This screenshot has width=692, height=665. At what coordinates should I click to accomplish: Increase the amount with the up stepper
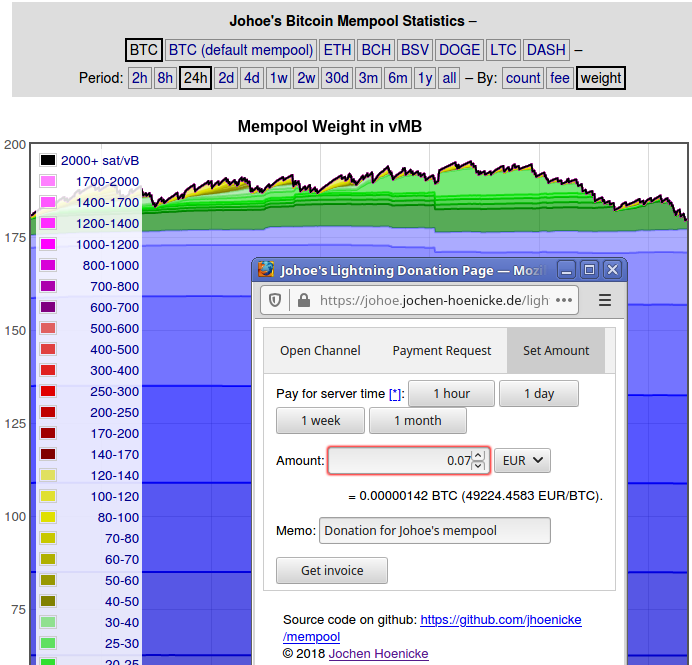point(478,455)
